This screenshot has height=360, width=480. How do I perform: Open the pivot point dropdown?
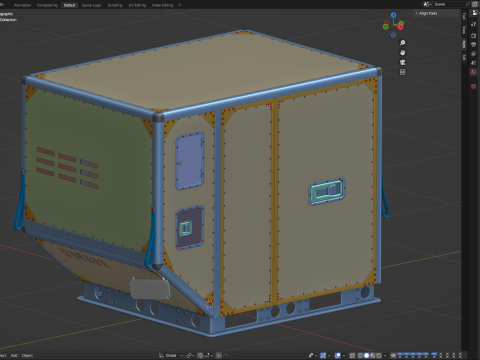(x=190, y=355)
